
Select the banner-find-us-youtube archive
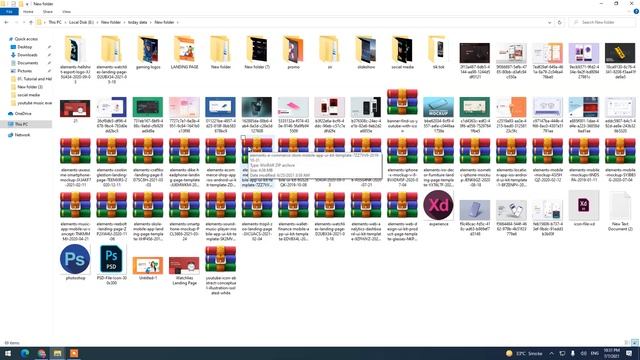point(402,110)
